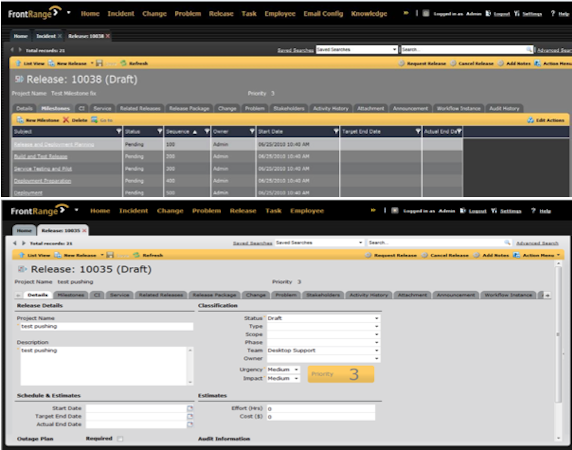This screenshot has height=450, width=572.
Task: Click Add Notes in the Release 10038 window
Action: point(514,63)
